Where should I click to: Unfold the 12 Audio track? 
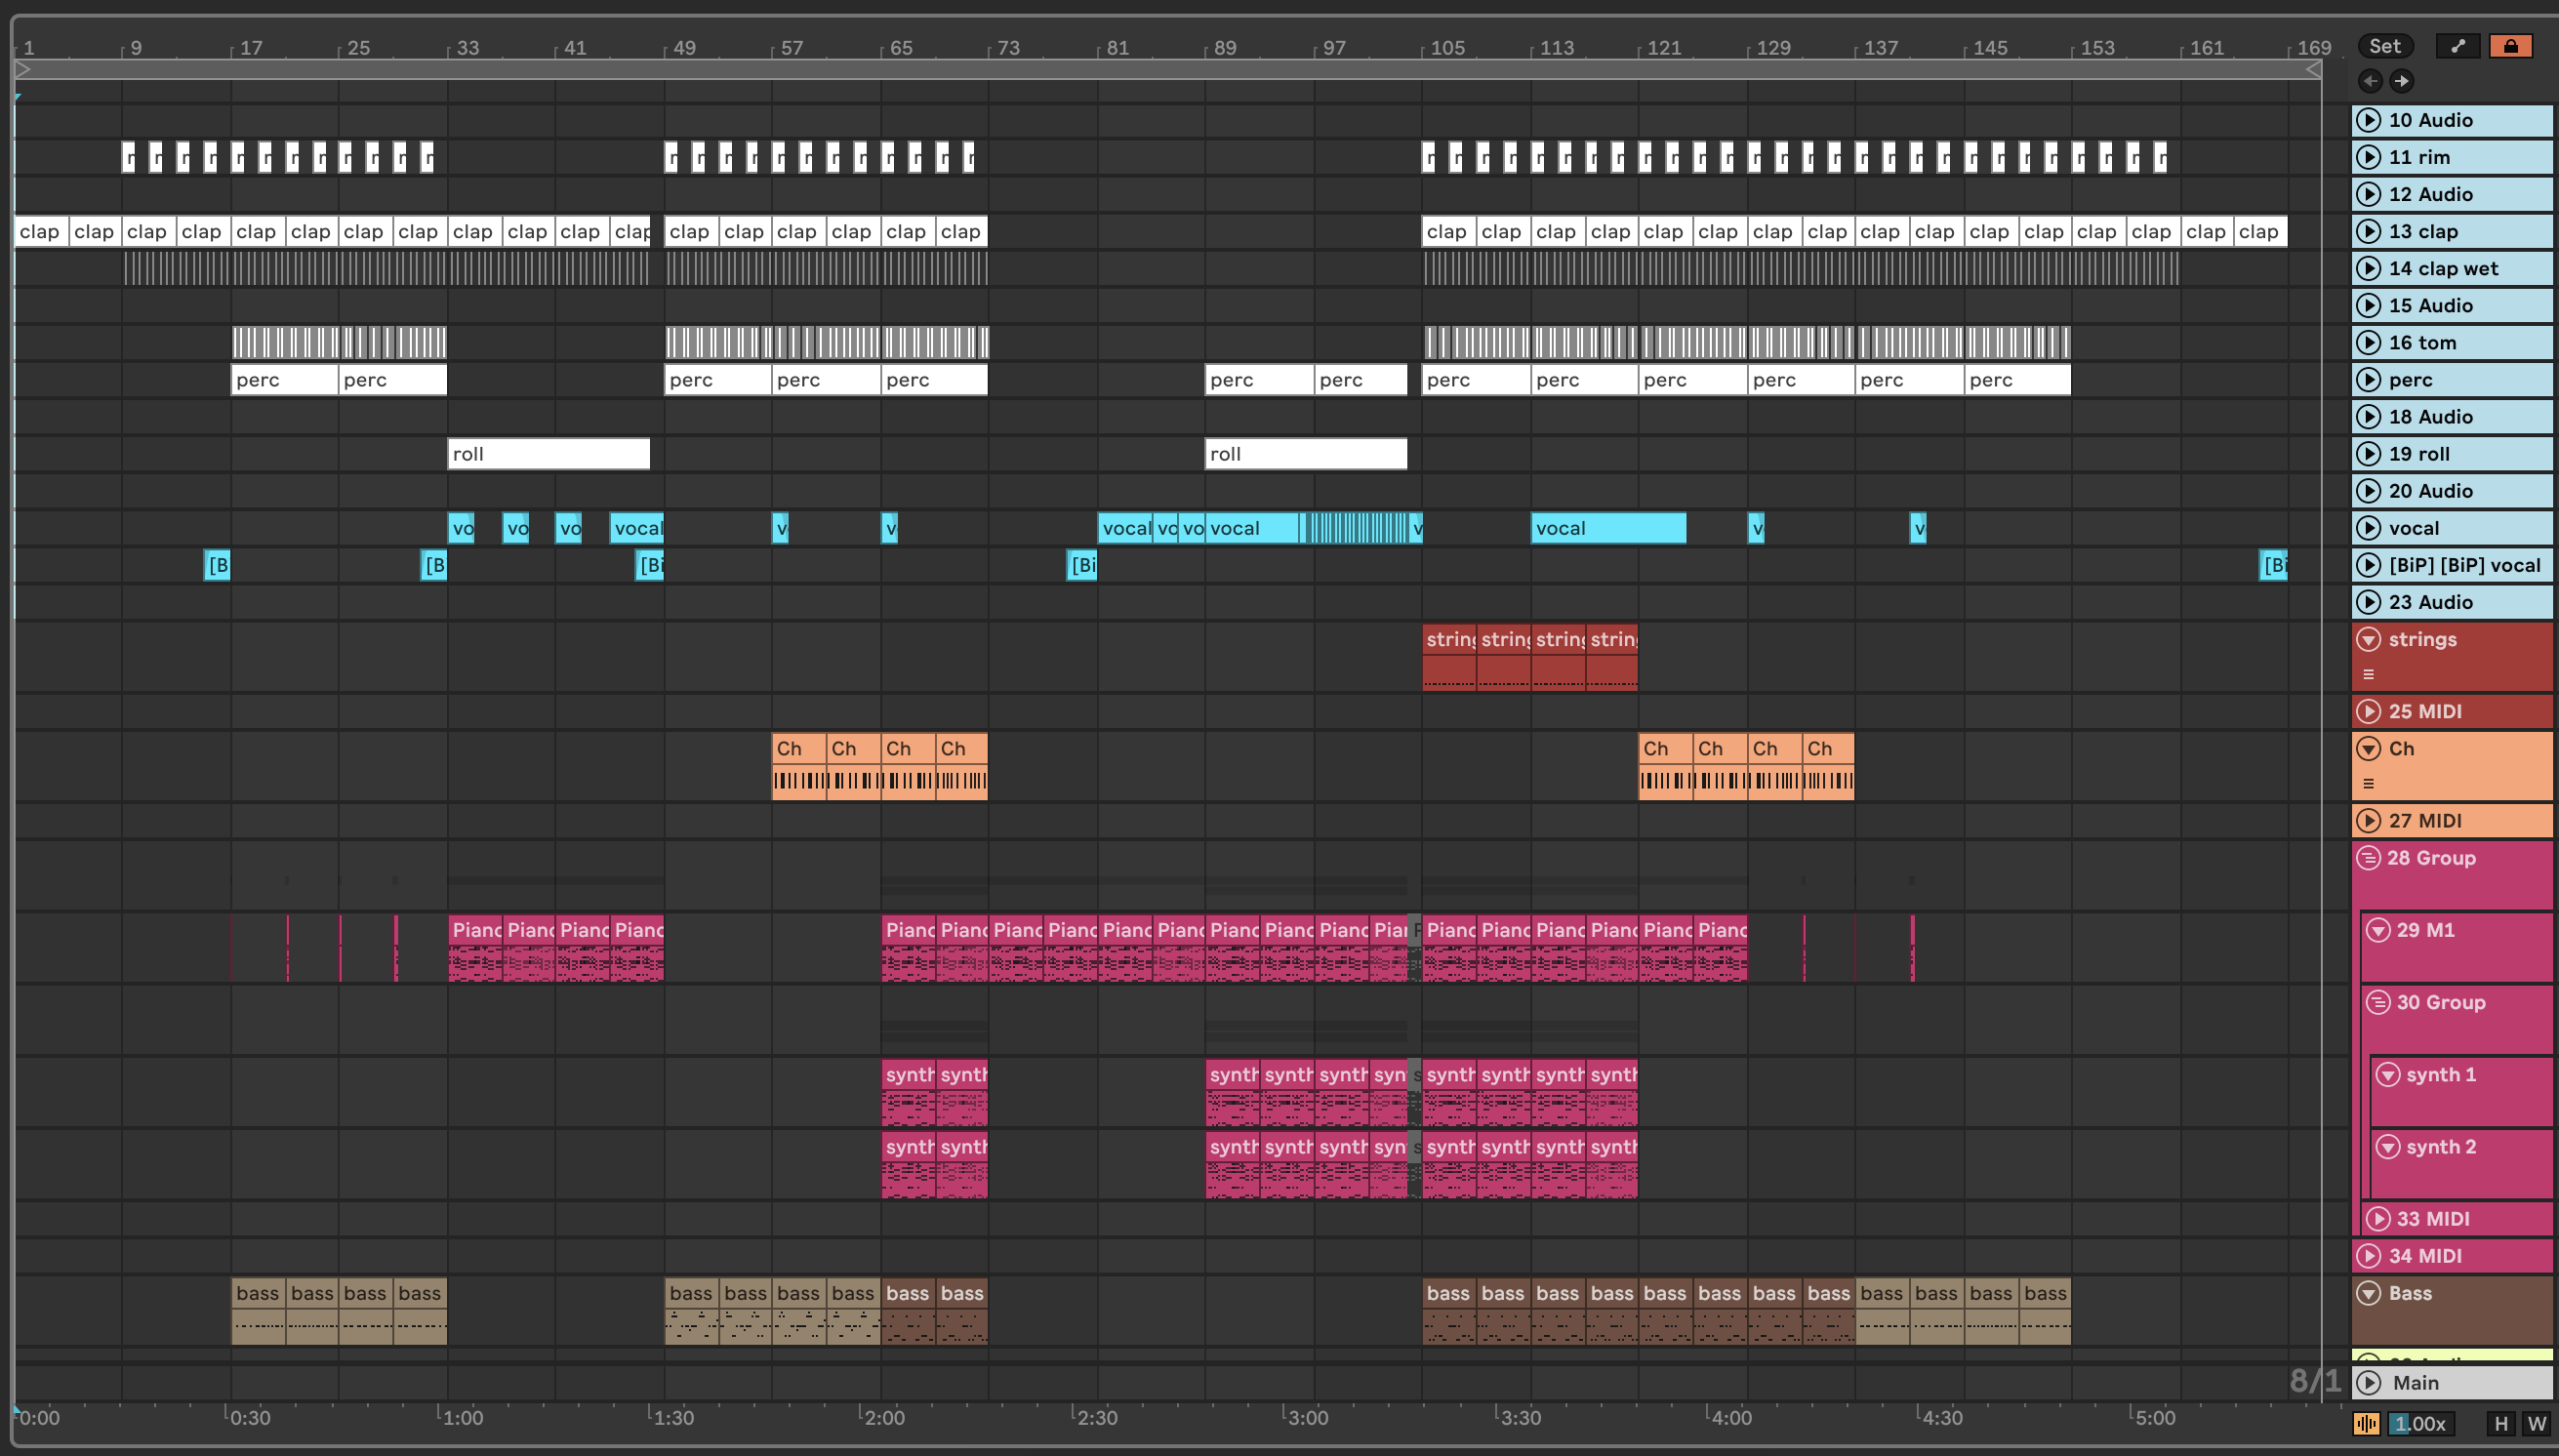pyautogui.click(x=2367, y=194)
